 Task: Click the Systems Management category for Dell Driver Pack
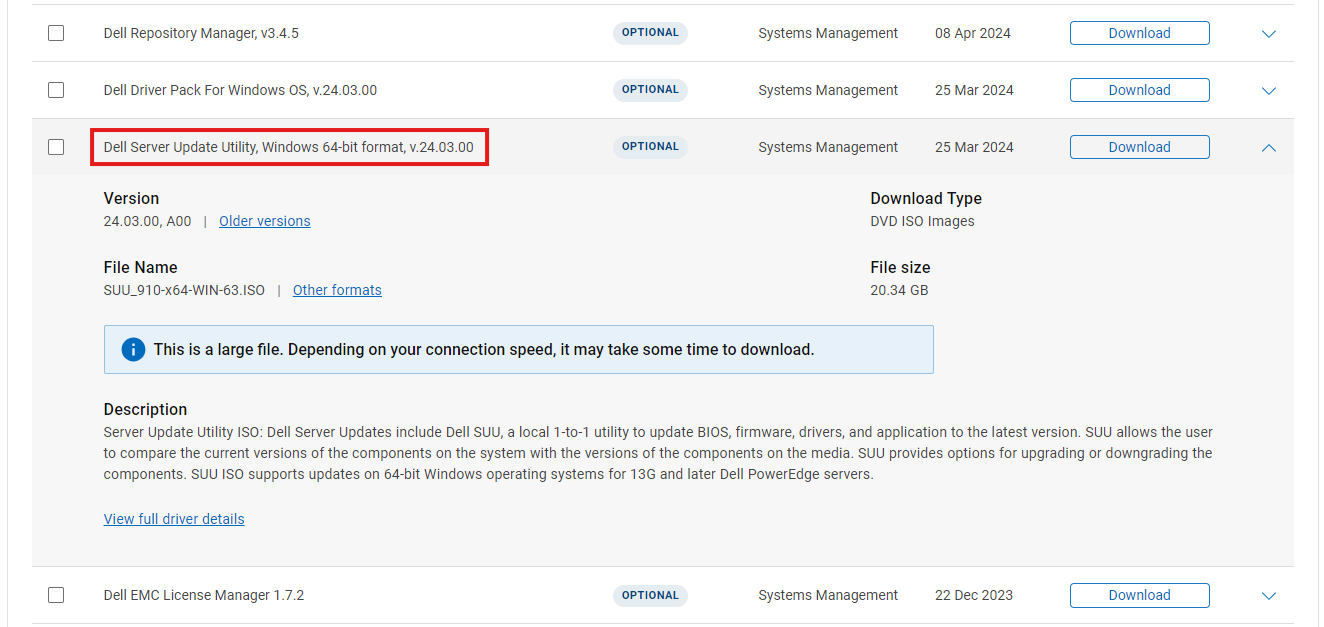point(827,89)
